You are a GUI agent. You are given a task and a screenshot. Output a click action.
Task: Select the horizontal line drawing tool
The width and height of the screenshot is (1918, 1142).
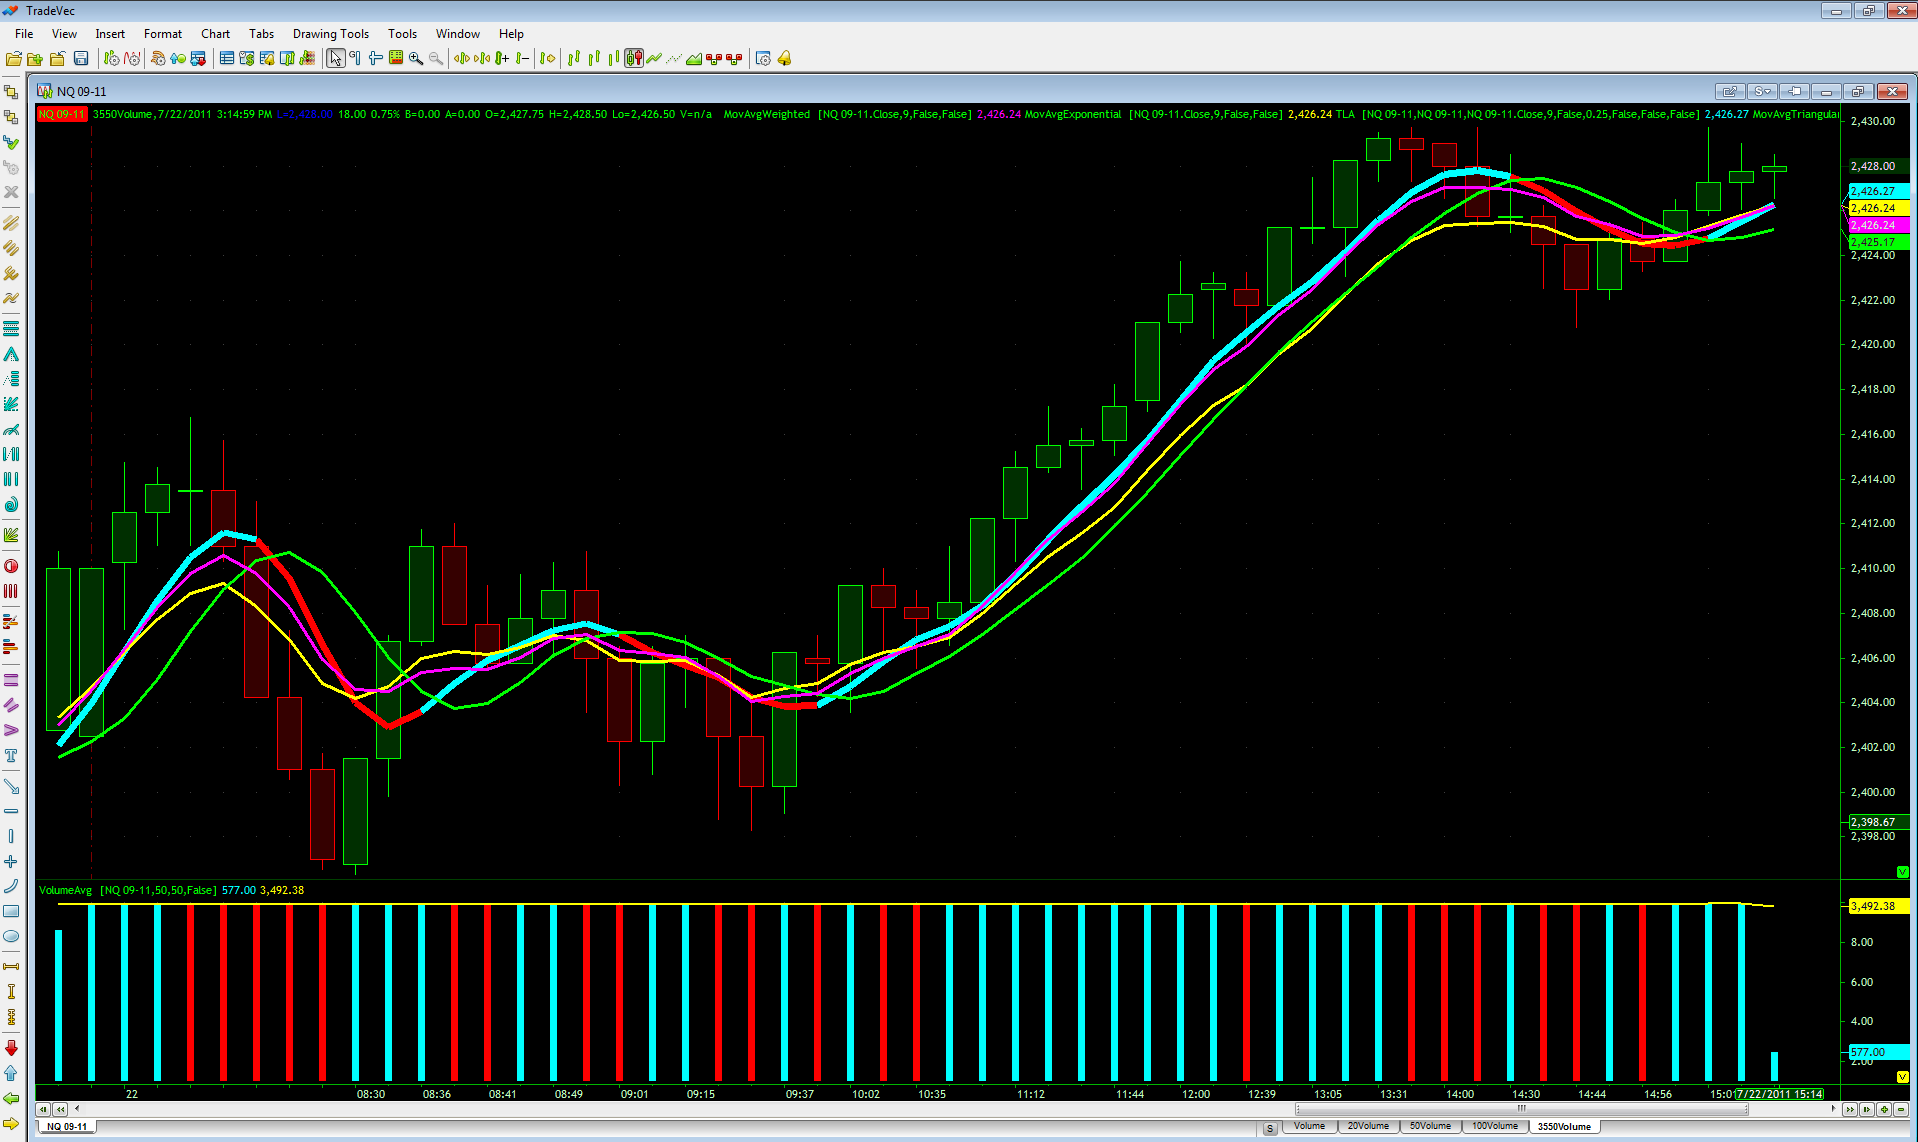[11, 811]
